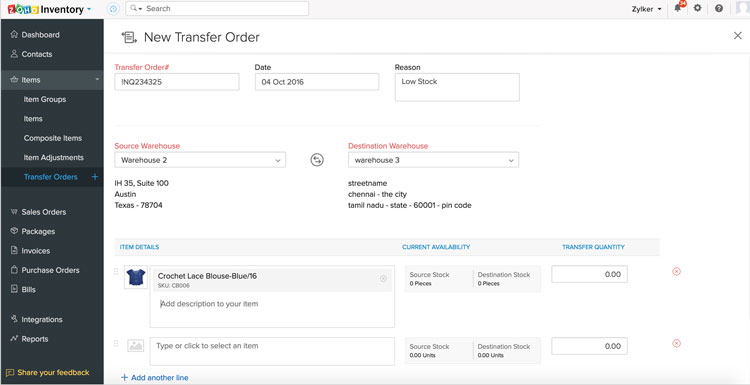This screenshot has height=385, width=750.
Task: Open the Zylker organization dropdown
Action: (646, 9)
